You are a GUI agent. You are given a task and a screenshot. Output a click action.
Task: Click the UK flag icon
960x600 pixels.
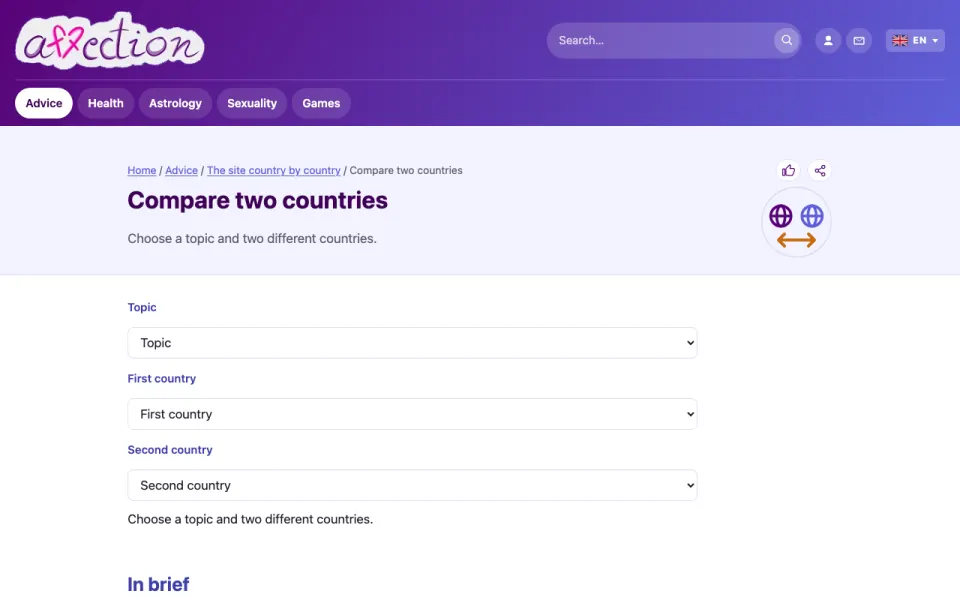pos(899,40)
